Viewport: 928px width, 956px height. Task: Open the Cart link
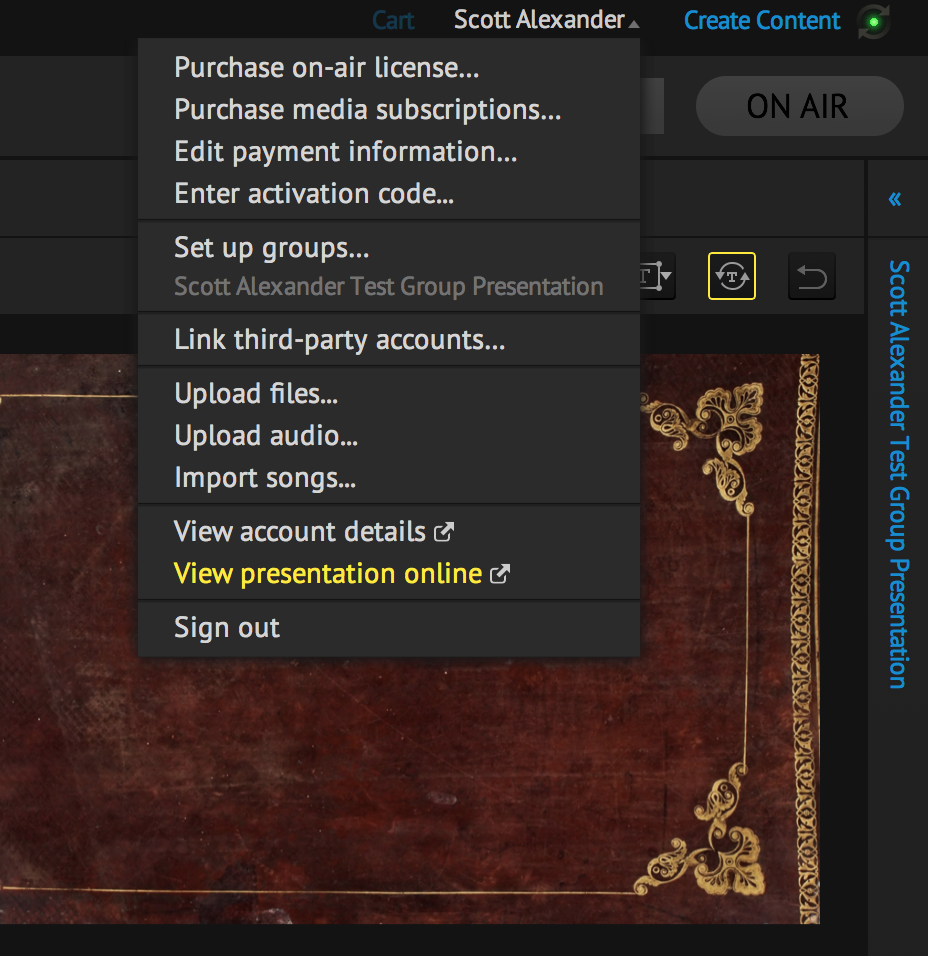click(393, 21)
